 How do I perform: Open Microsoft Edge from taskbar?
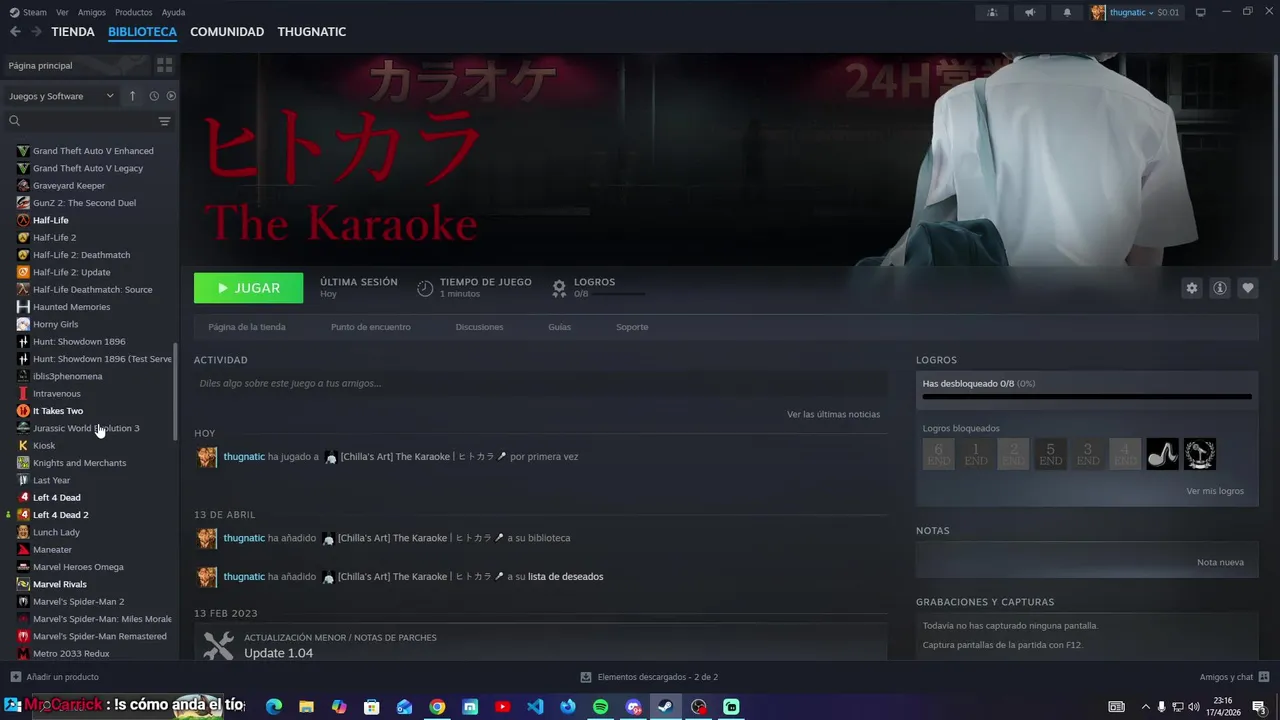274,706
